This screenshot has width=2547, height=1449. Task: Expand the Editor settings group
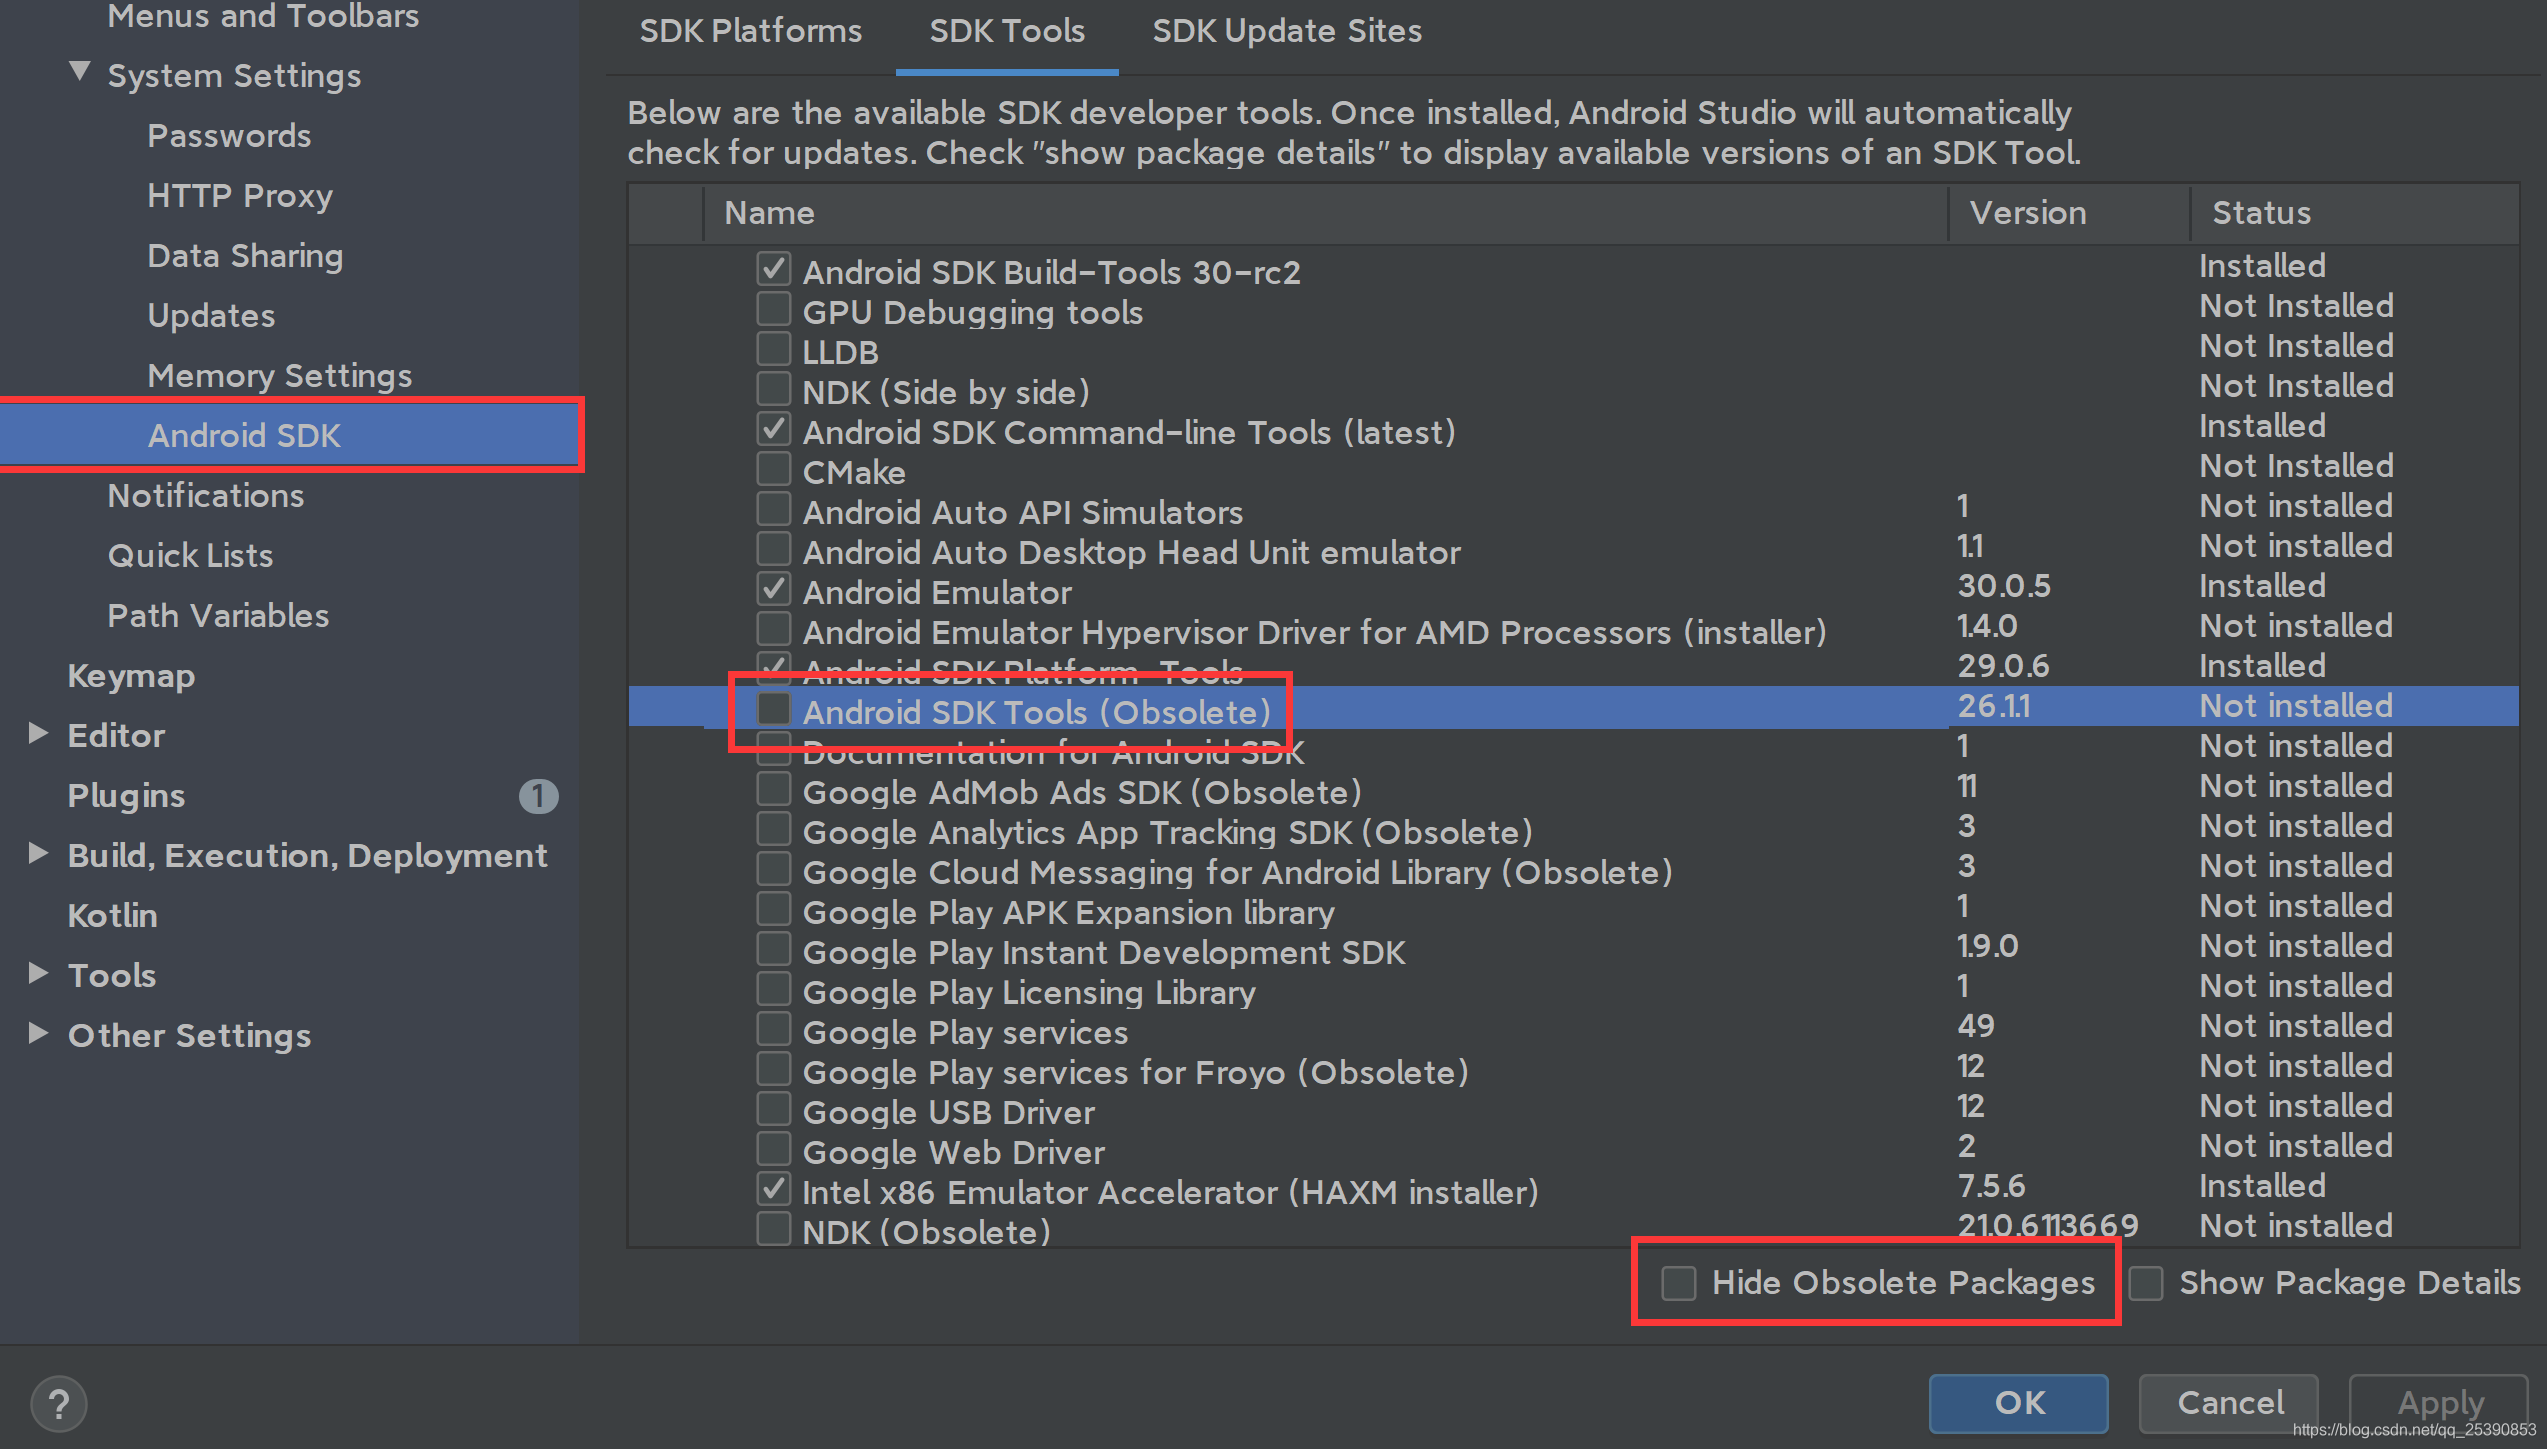click(38, 734)
